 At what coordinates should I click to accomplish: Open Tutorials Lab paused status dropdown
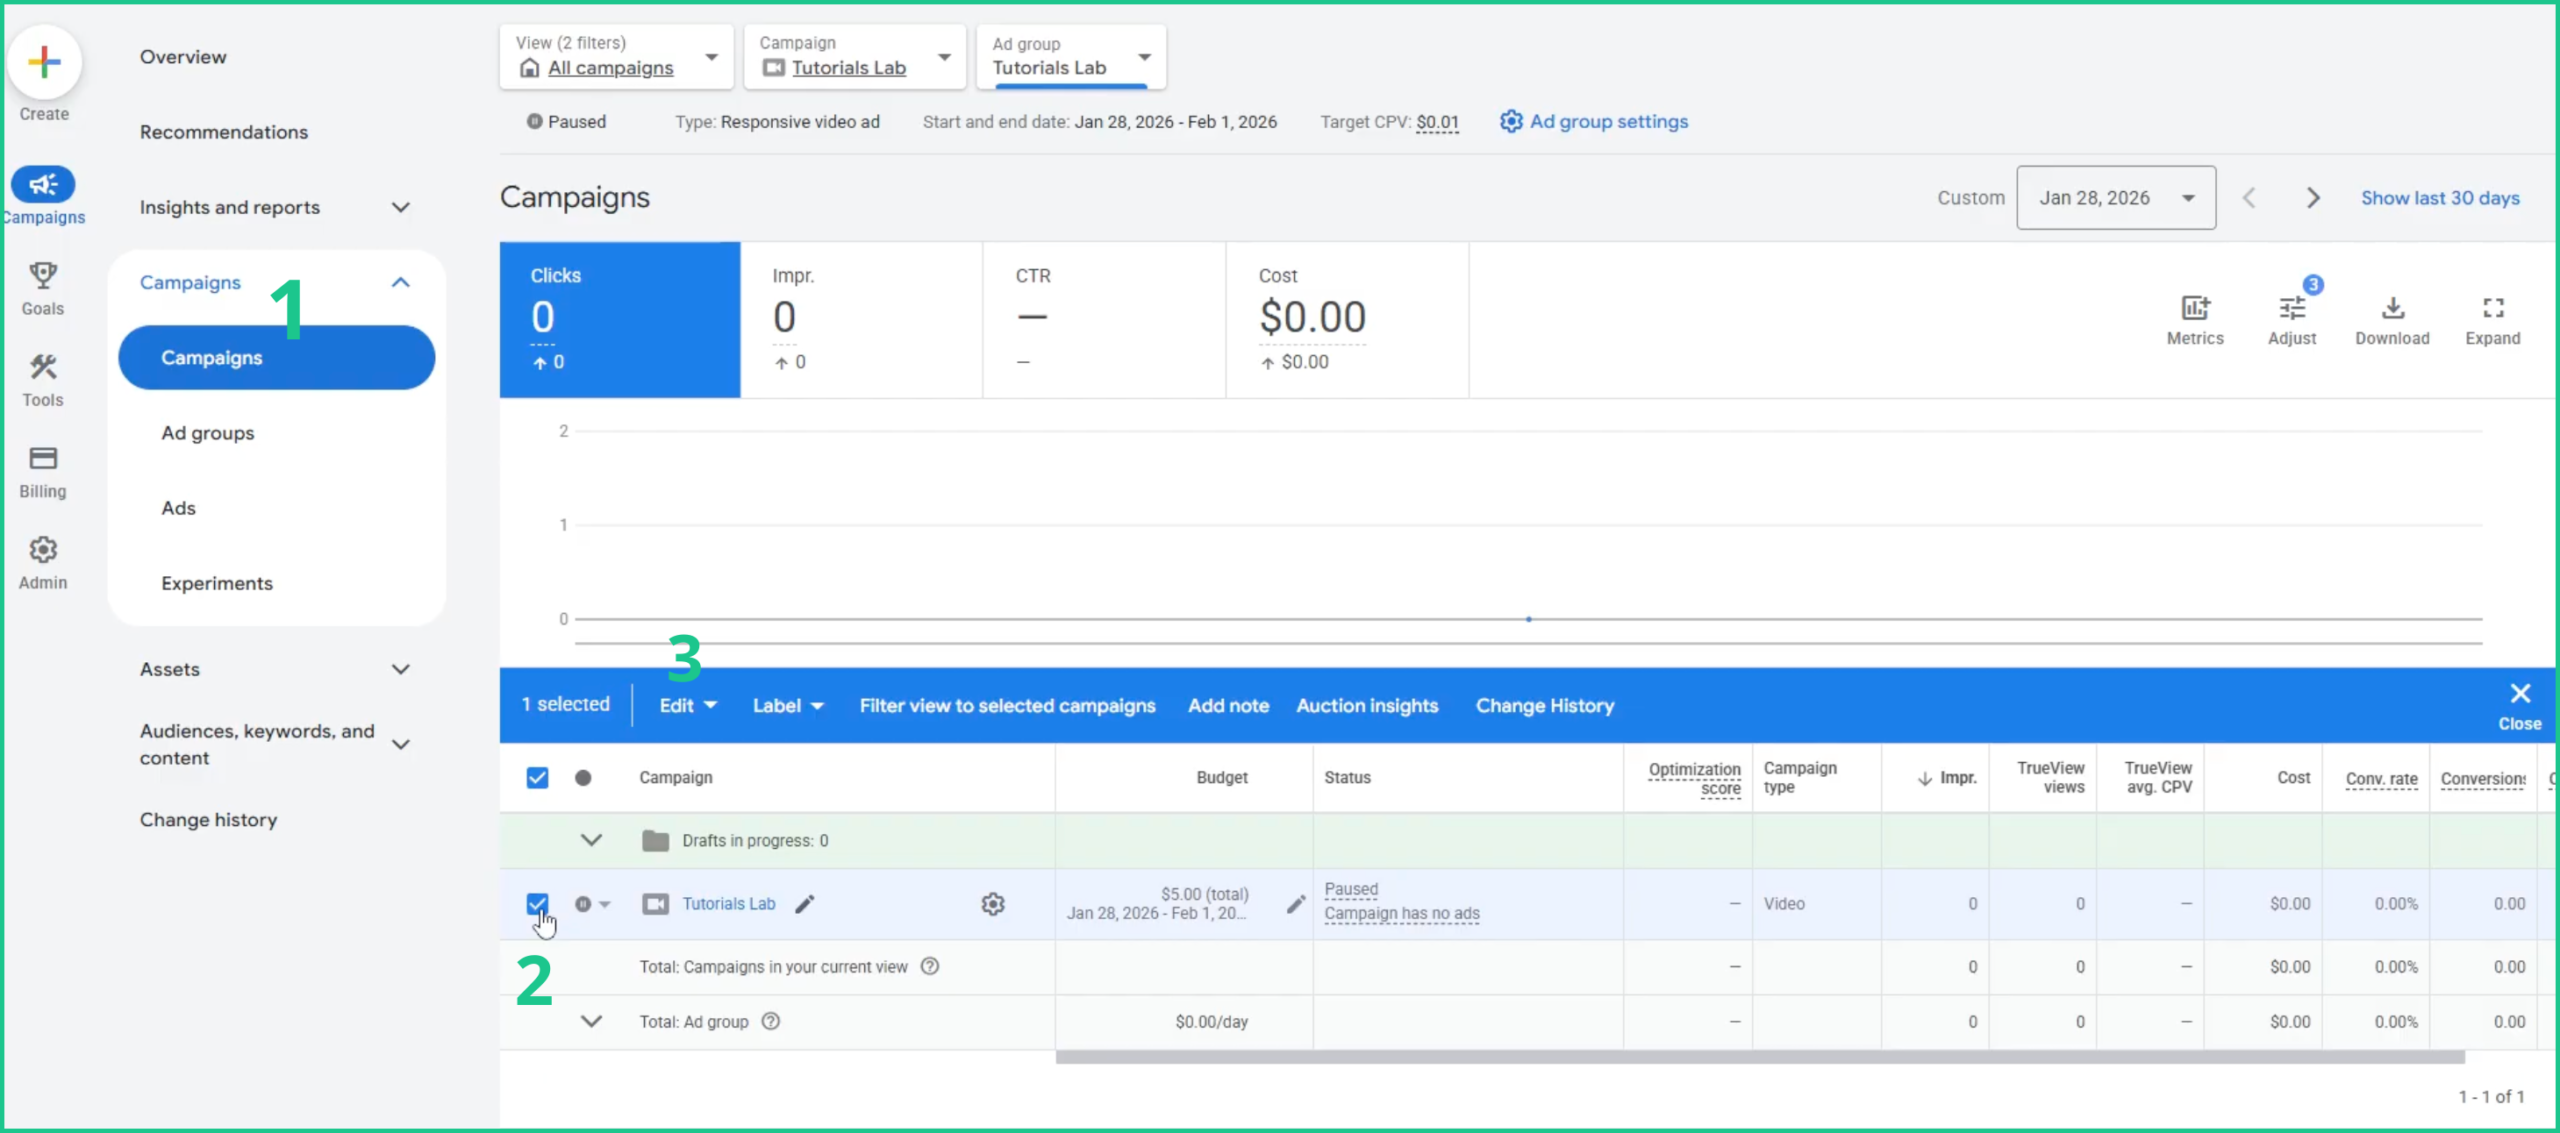point(592,904)
